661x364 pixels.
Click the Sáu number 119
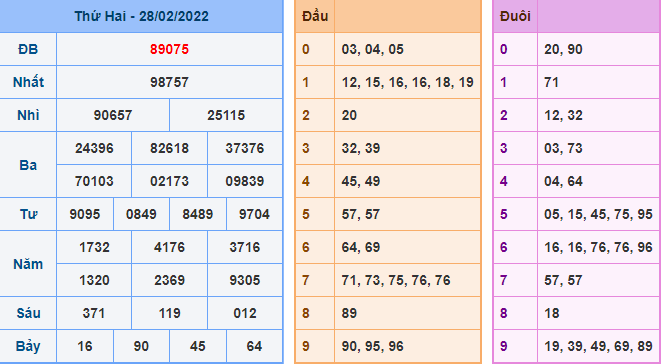[169, 313]
